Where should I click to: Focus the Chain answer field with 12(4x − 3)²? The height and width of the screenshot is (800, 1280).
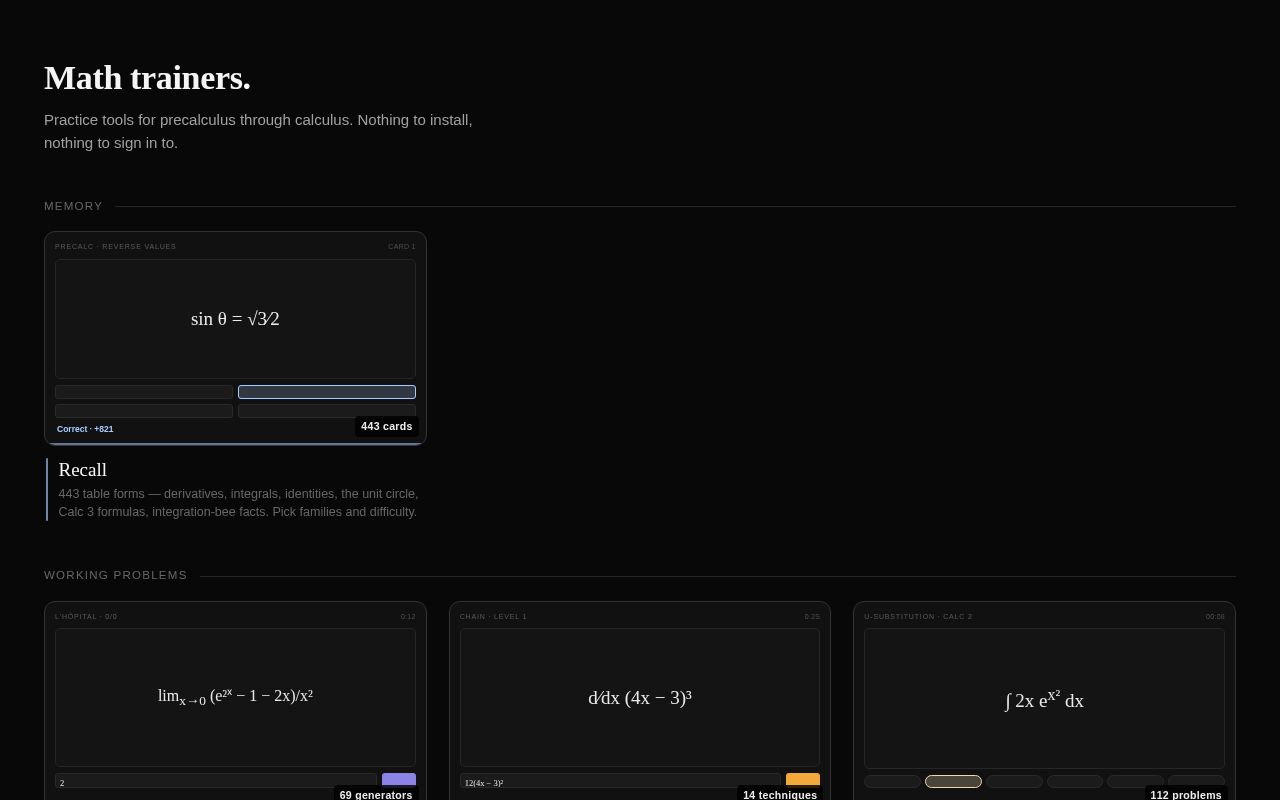[620, 780]
